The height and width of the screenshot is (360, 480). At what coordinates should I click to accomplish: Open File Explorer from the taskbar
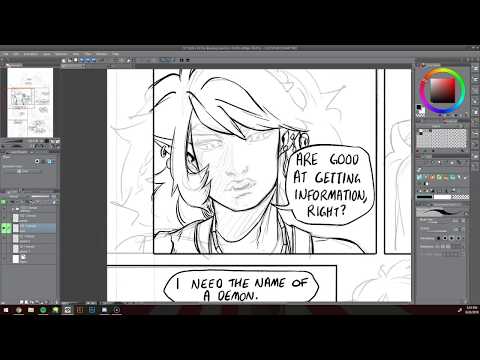[31, 310]
